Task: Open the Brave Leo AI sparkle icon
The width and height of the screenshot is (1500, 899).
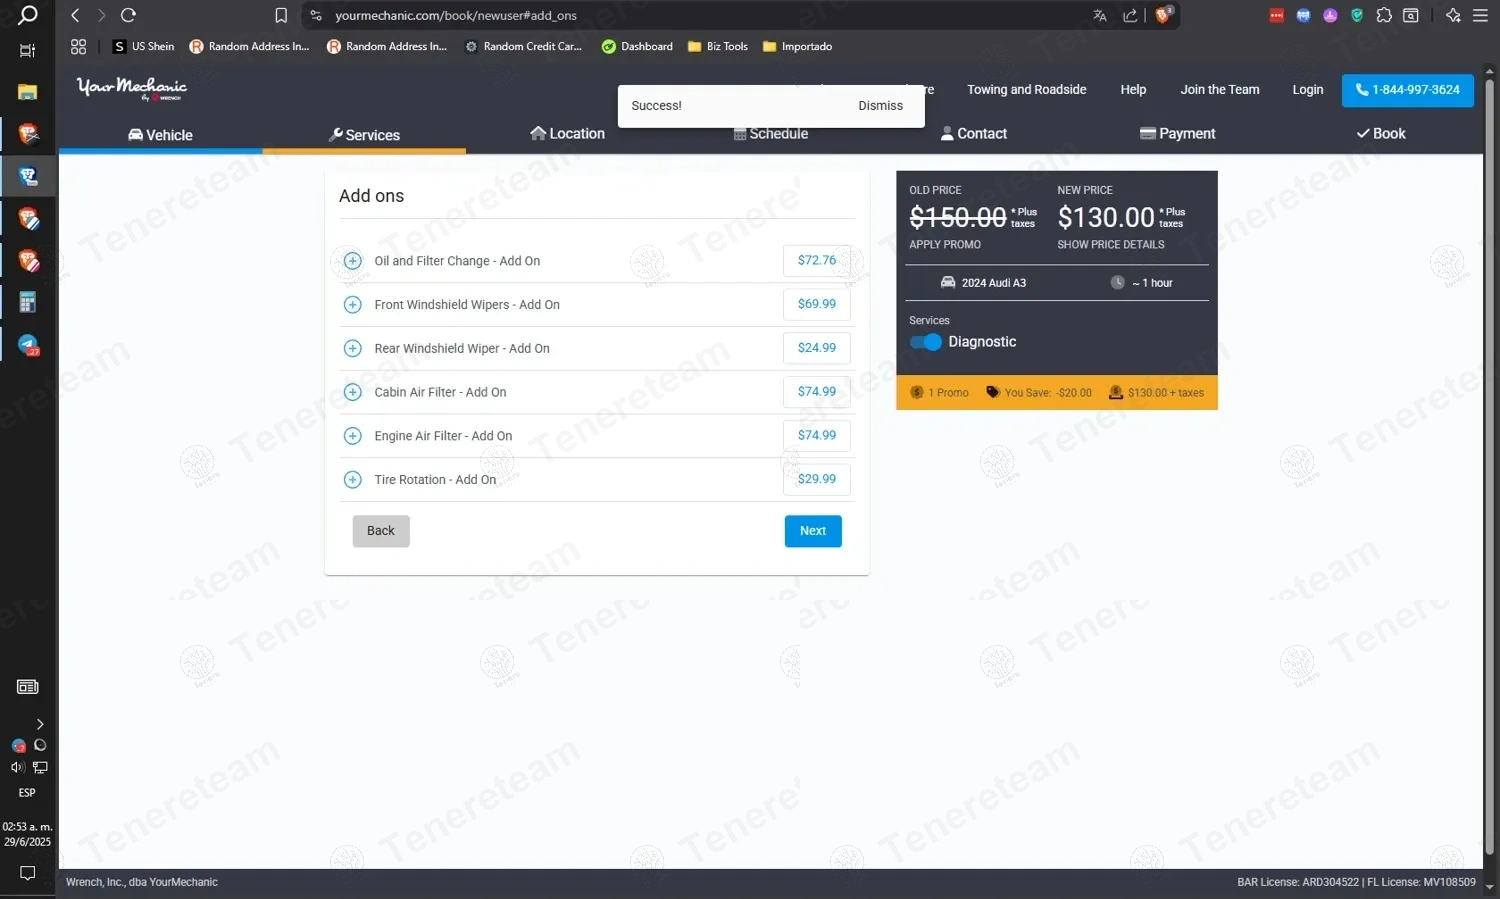Action: coord(1453,15)
